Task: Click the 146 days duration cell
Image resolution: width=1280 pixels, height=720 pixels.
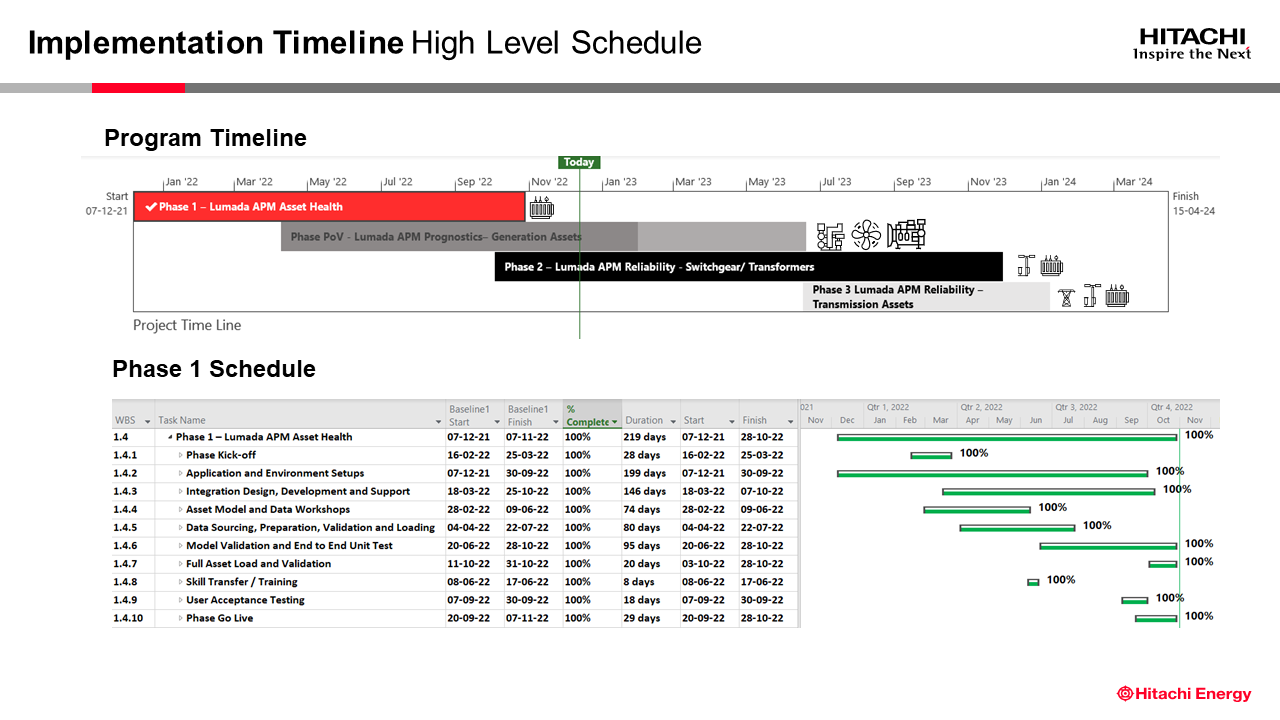Action: [x=650, y=491]
